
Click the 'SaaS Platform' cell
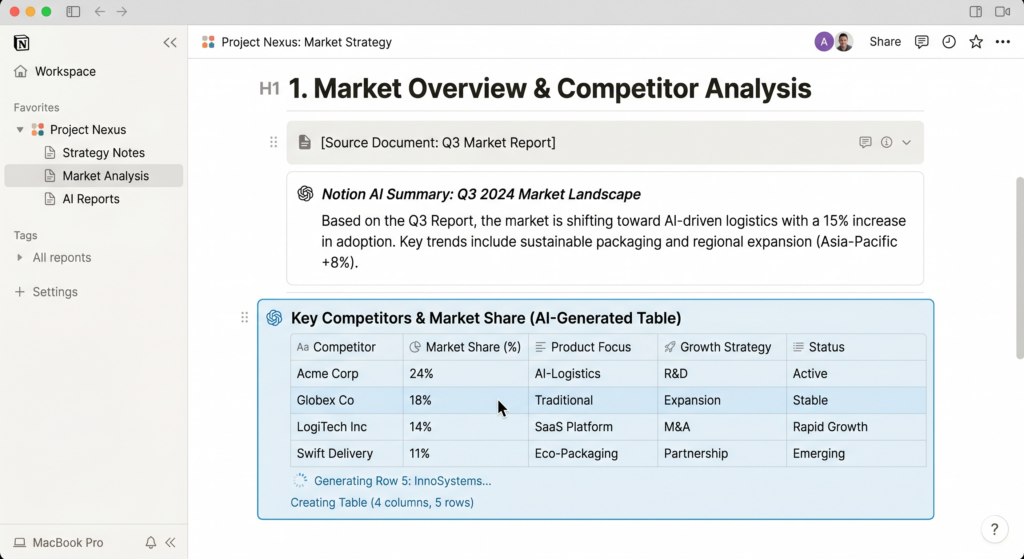(593, 427)
